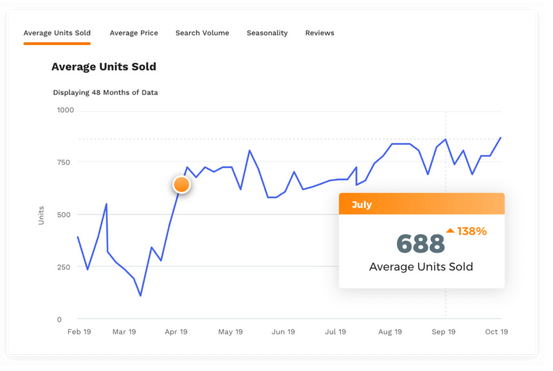Click the Aug 19 axis label

coord(390,332)
